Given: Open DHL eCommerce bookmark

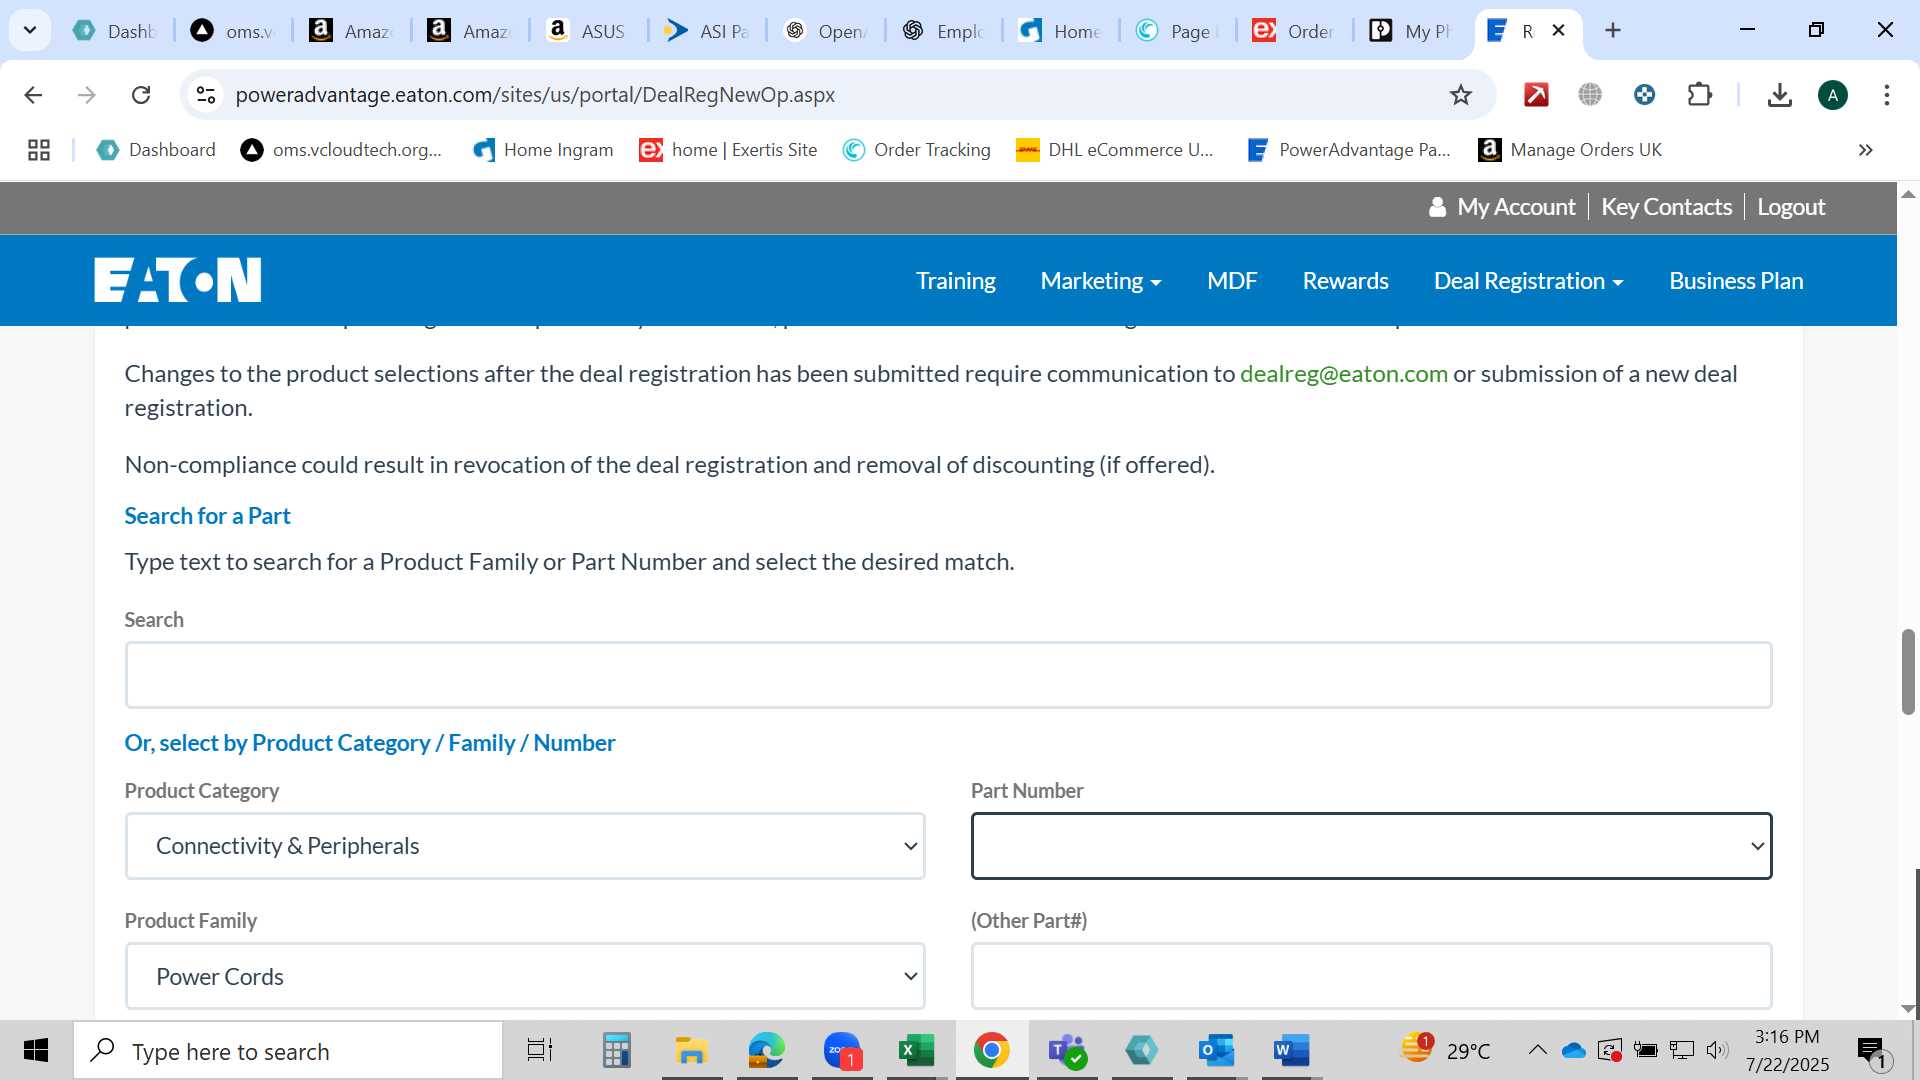Looking at the screenshot, I should pyautogui.click(x=1114, y=150).
